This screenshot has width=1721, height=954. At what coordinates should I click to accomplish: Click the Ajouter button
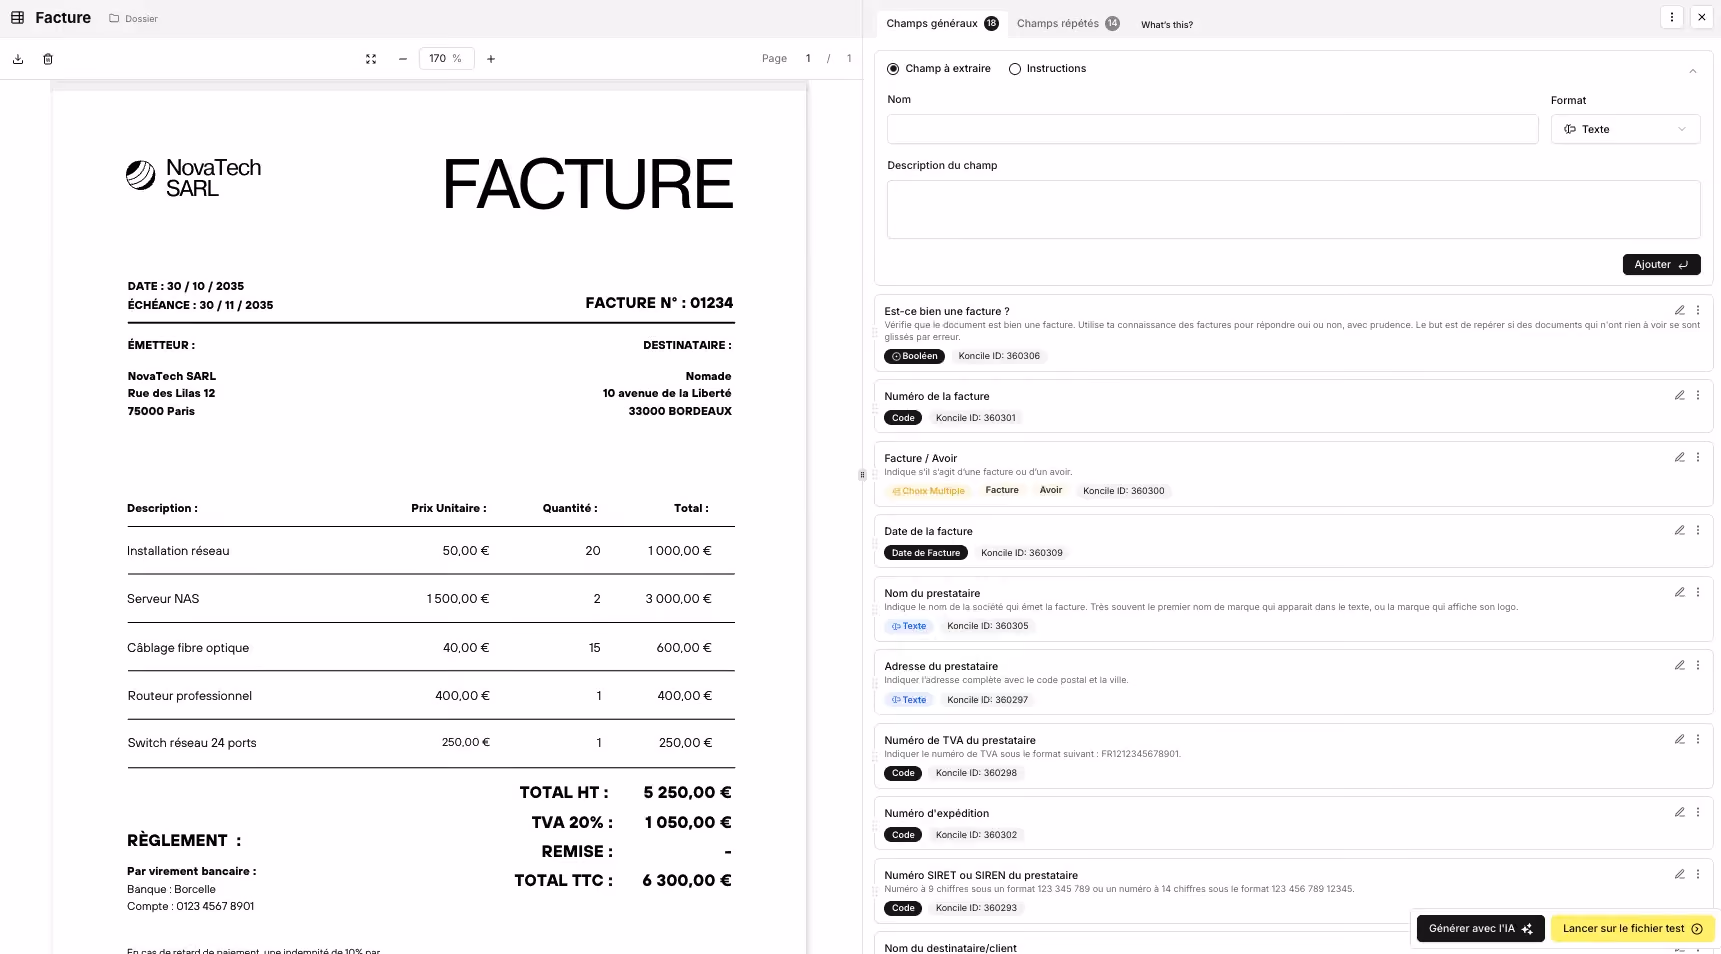click(x=1661, y=265)
